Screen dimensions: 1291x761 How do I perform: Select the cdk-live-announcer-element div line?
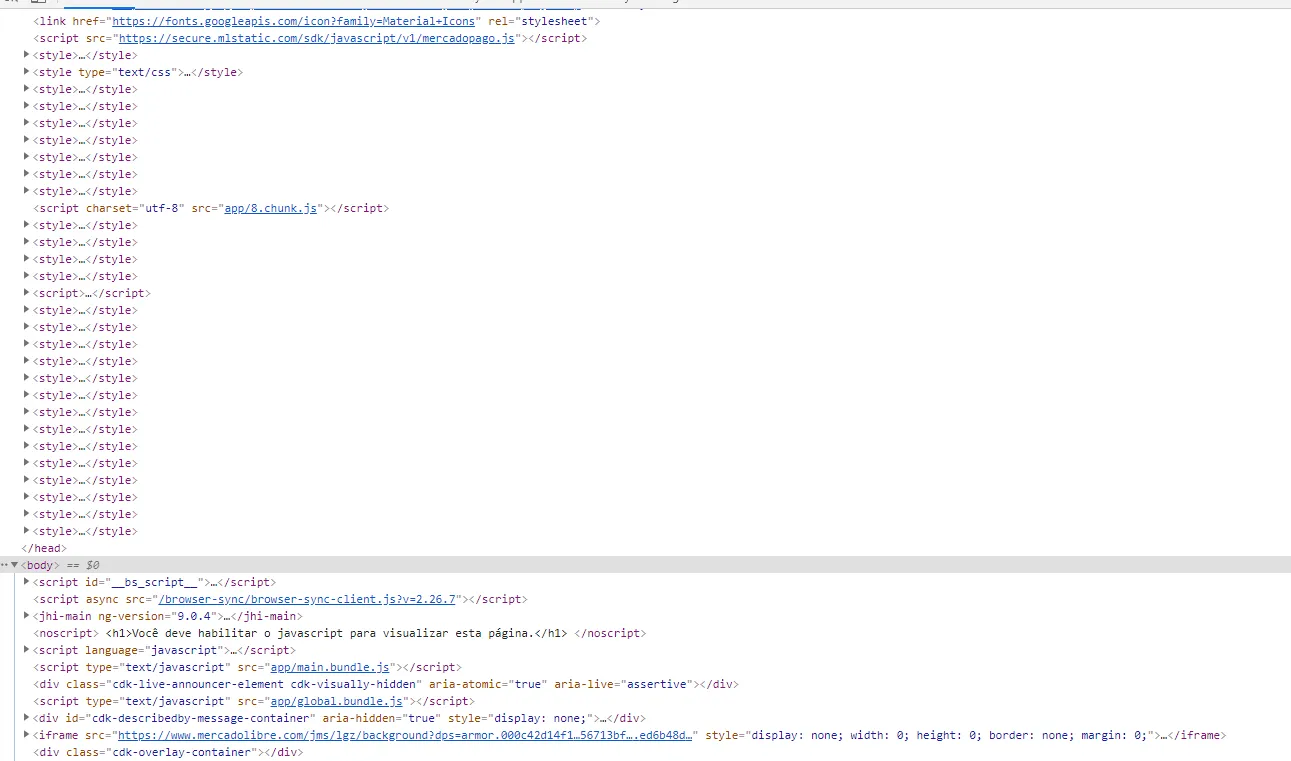point(386,684)
